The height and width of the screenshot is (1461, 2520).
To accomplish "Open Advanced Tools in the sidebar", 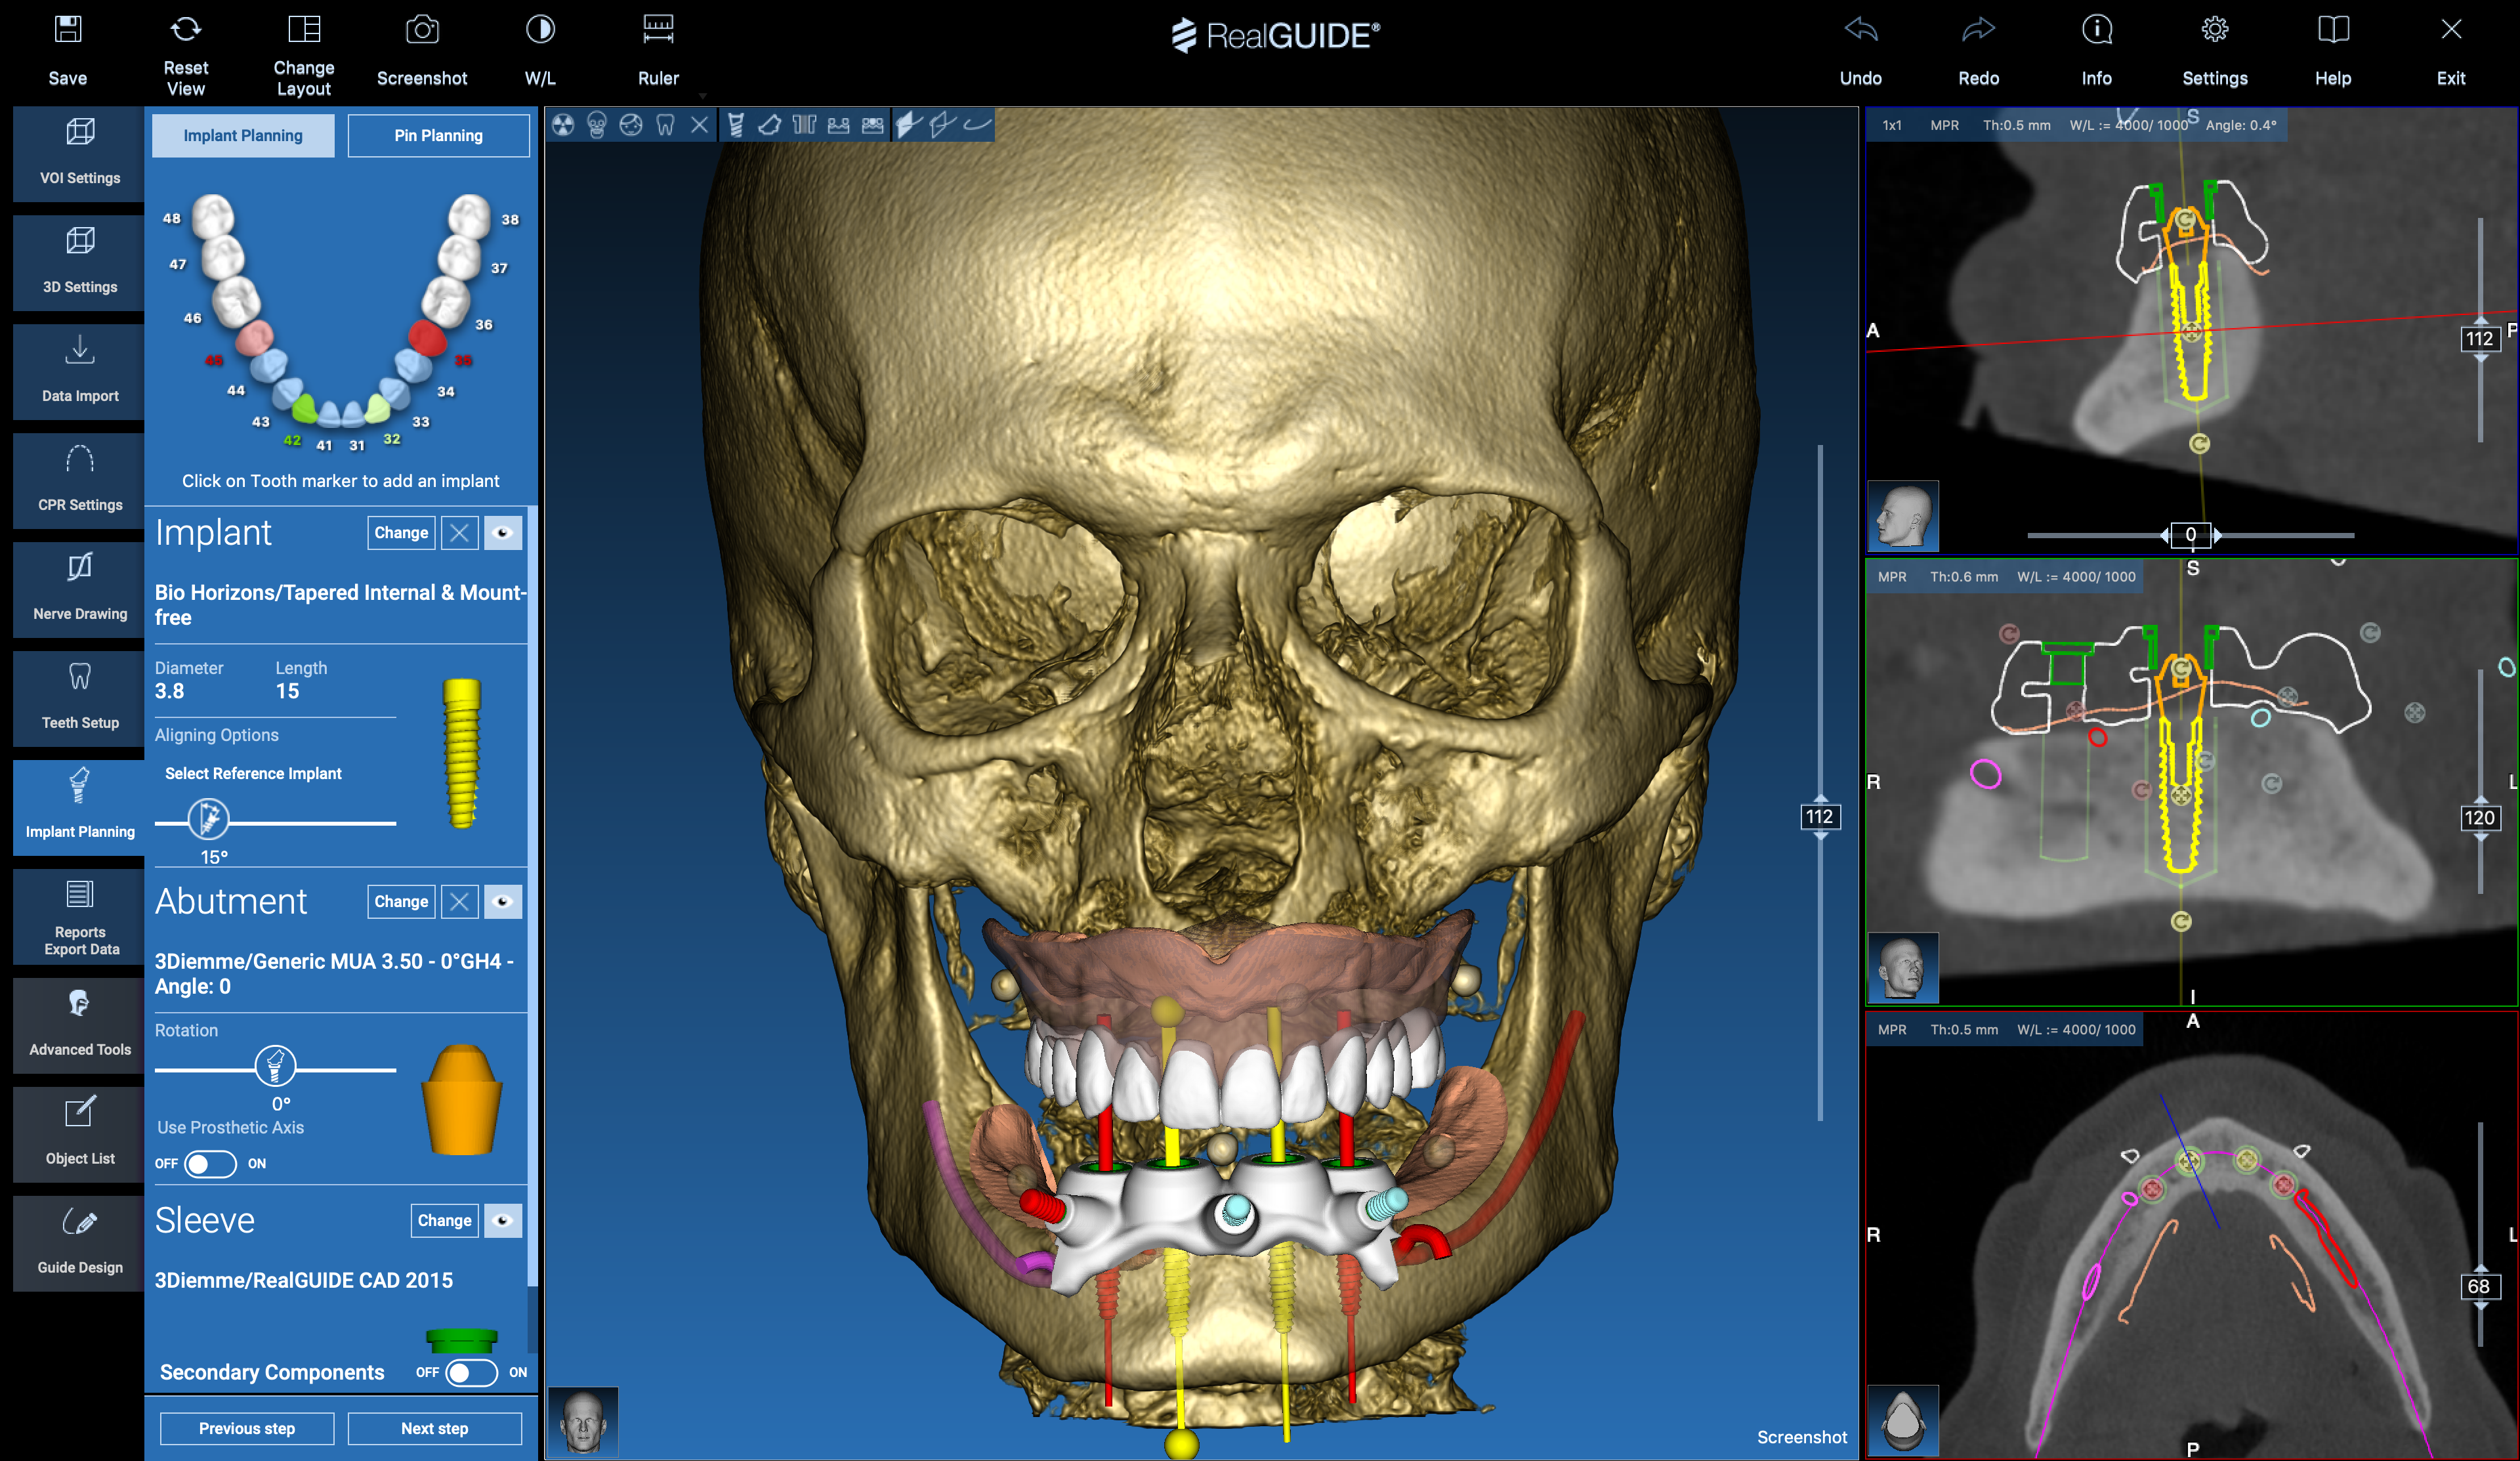I will 79,1025.
